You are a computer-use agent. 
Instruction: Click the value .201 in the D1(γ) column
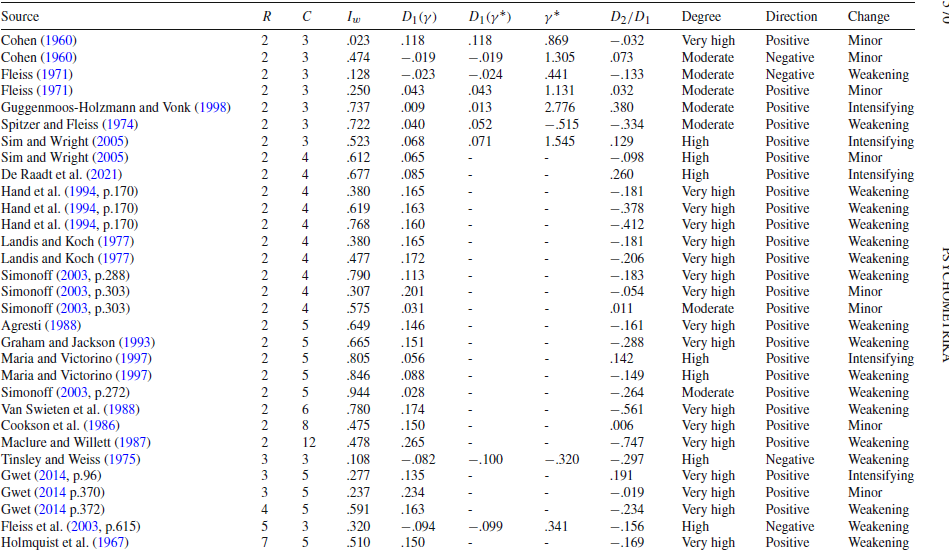[413, 292]
